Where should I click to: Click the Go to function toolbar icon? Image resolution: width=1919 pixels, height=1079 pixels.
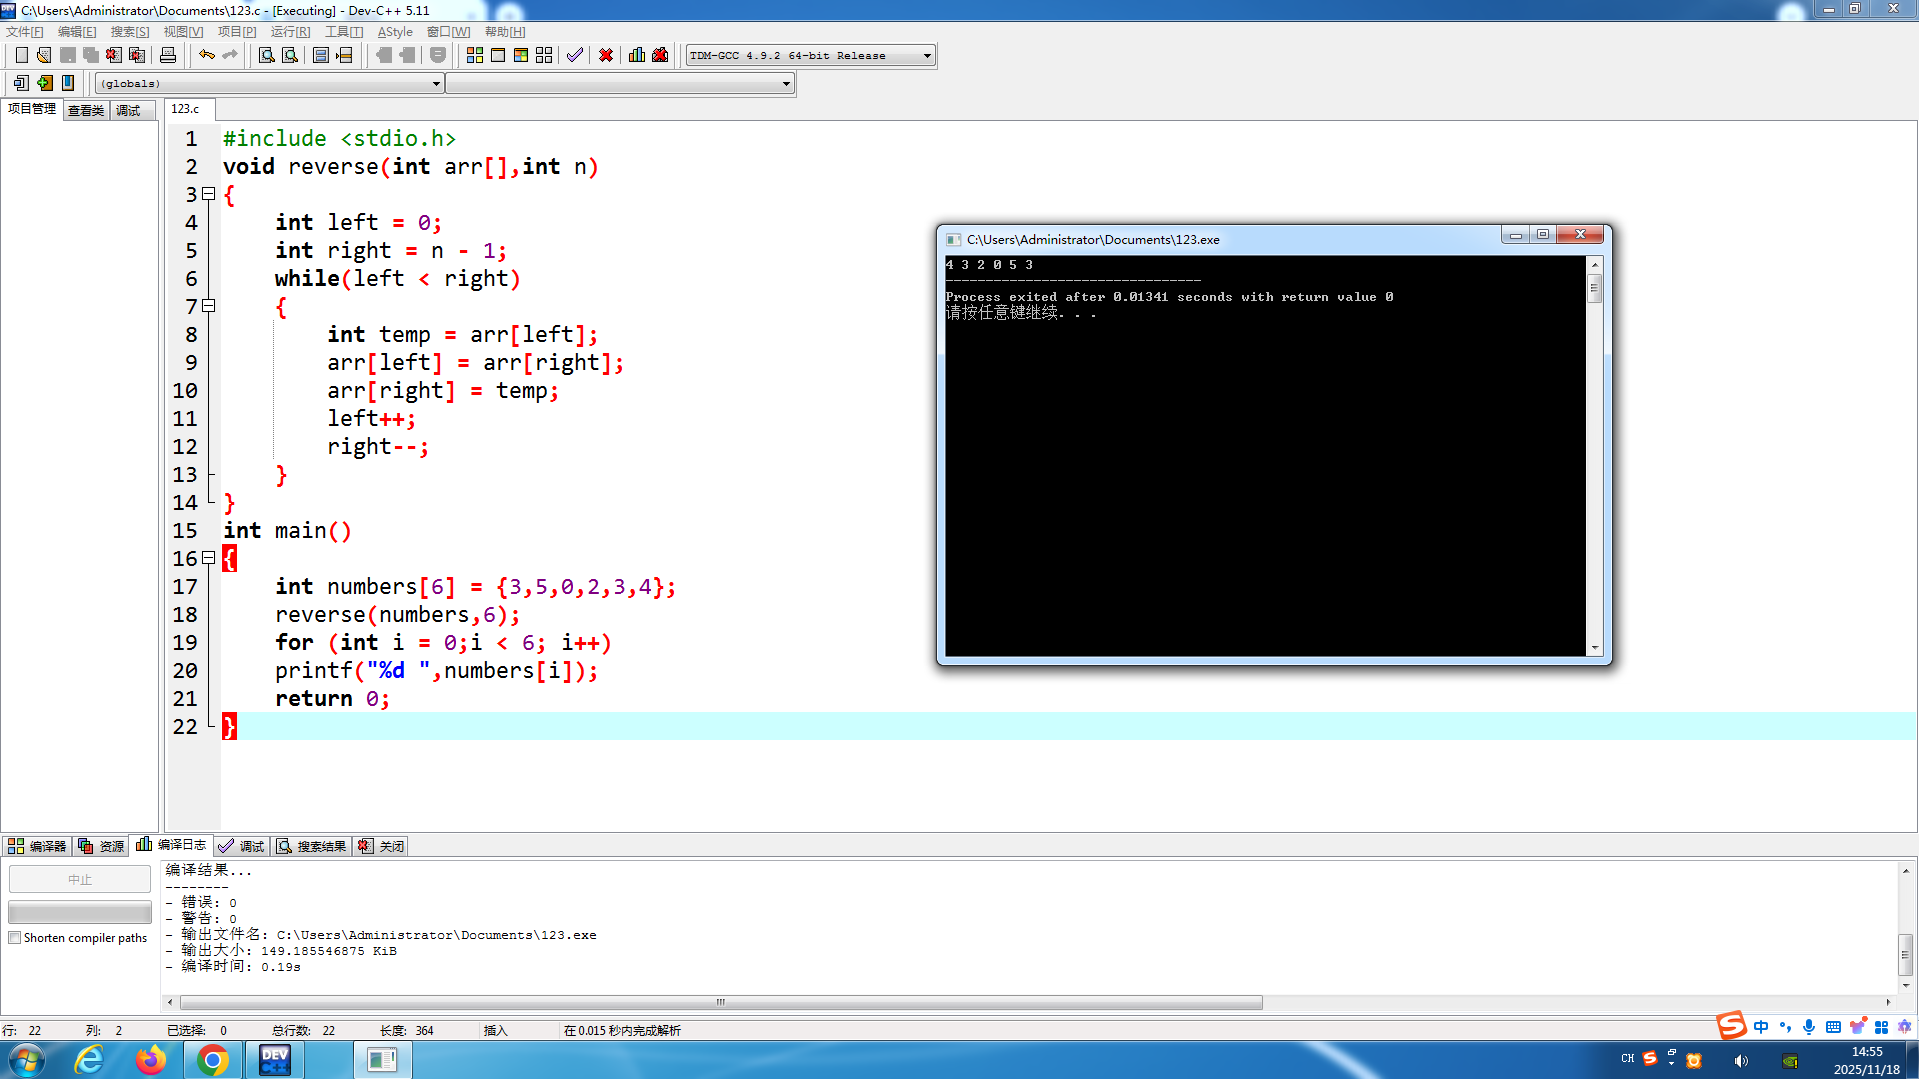coord(321,55)
